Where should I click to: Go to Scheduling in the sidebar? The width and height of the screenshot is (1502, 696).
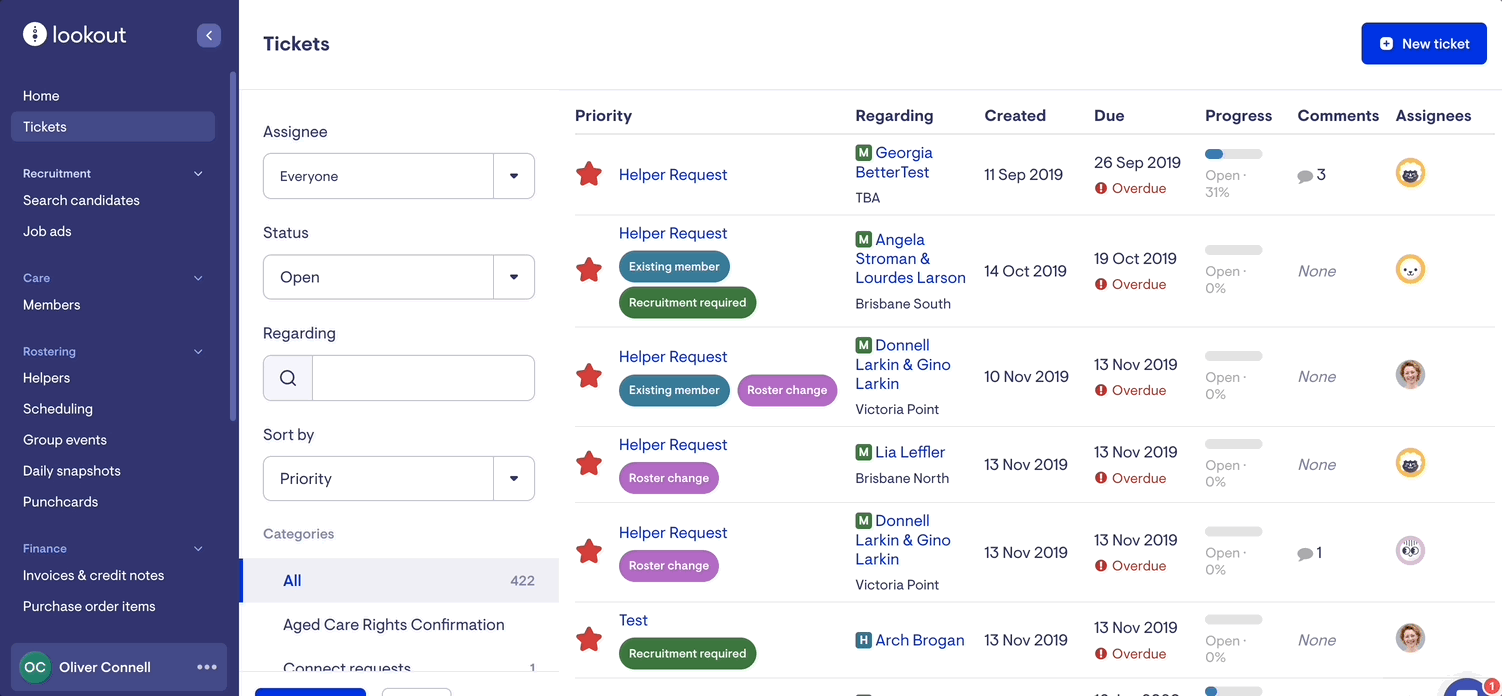(x=58, y=409)
